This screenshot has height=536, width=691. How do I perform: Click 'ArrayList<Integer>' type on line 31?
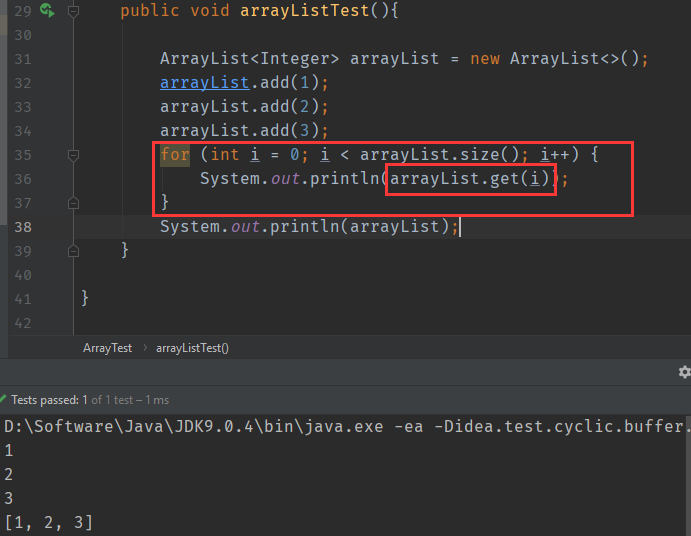coord(249,59)
